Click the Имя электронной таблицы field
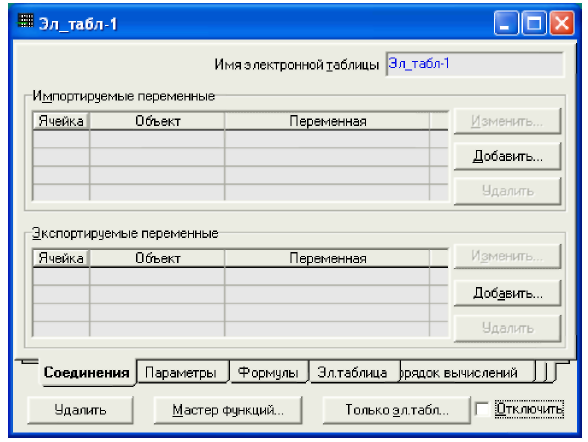This screenshot has width=588, height=442. coord(475,64)
